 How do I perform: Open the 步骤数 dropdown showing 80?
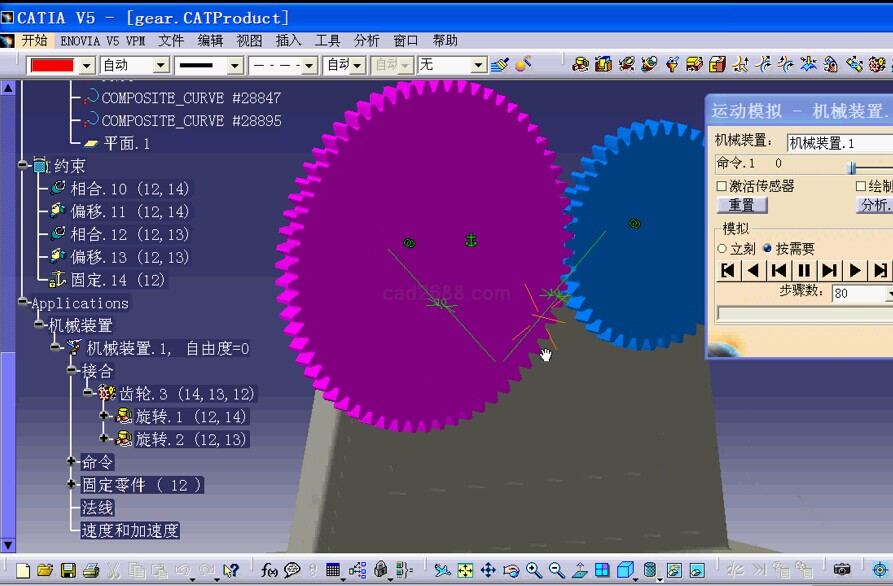coord(888,294)
